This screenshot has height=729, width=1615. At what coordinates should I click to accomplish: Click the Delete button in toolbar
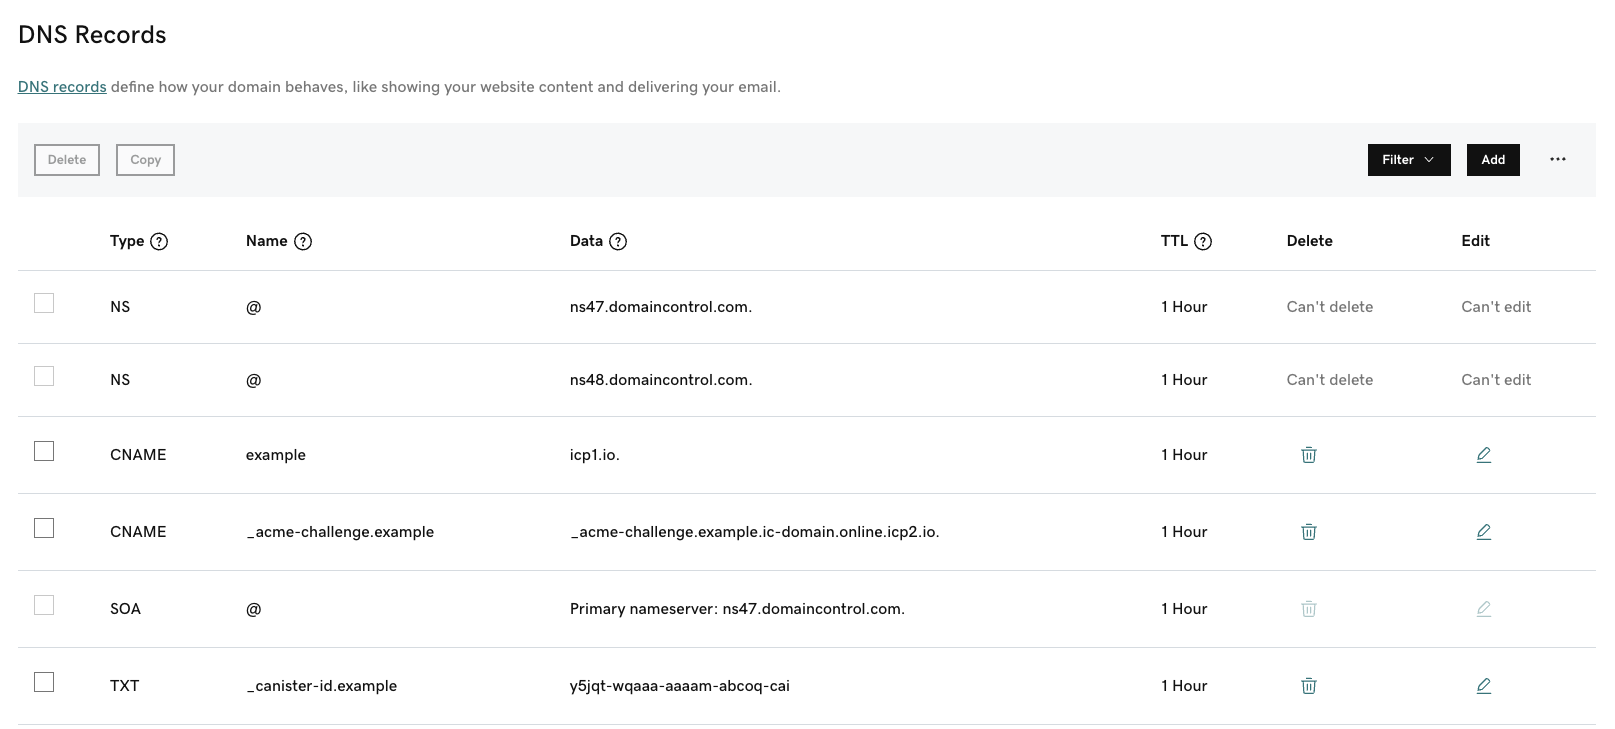[67, 160]
